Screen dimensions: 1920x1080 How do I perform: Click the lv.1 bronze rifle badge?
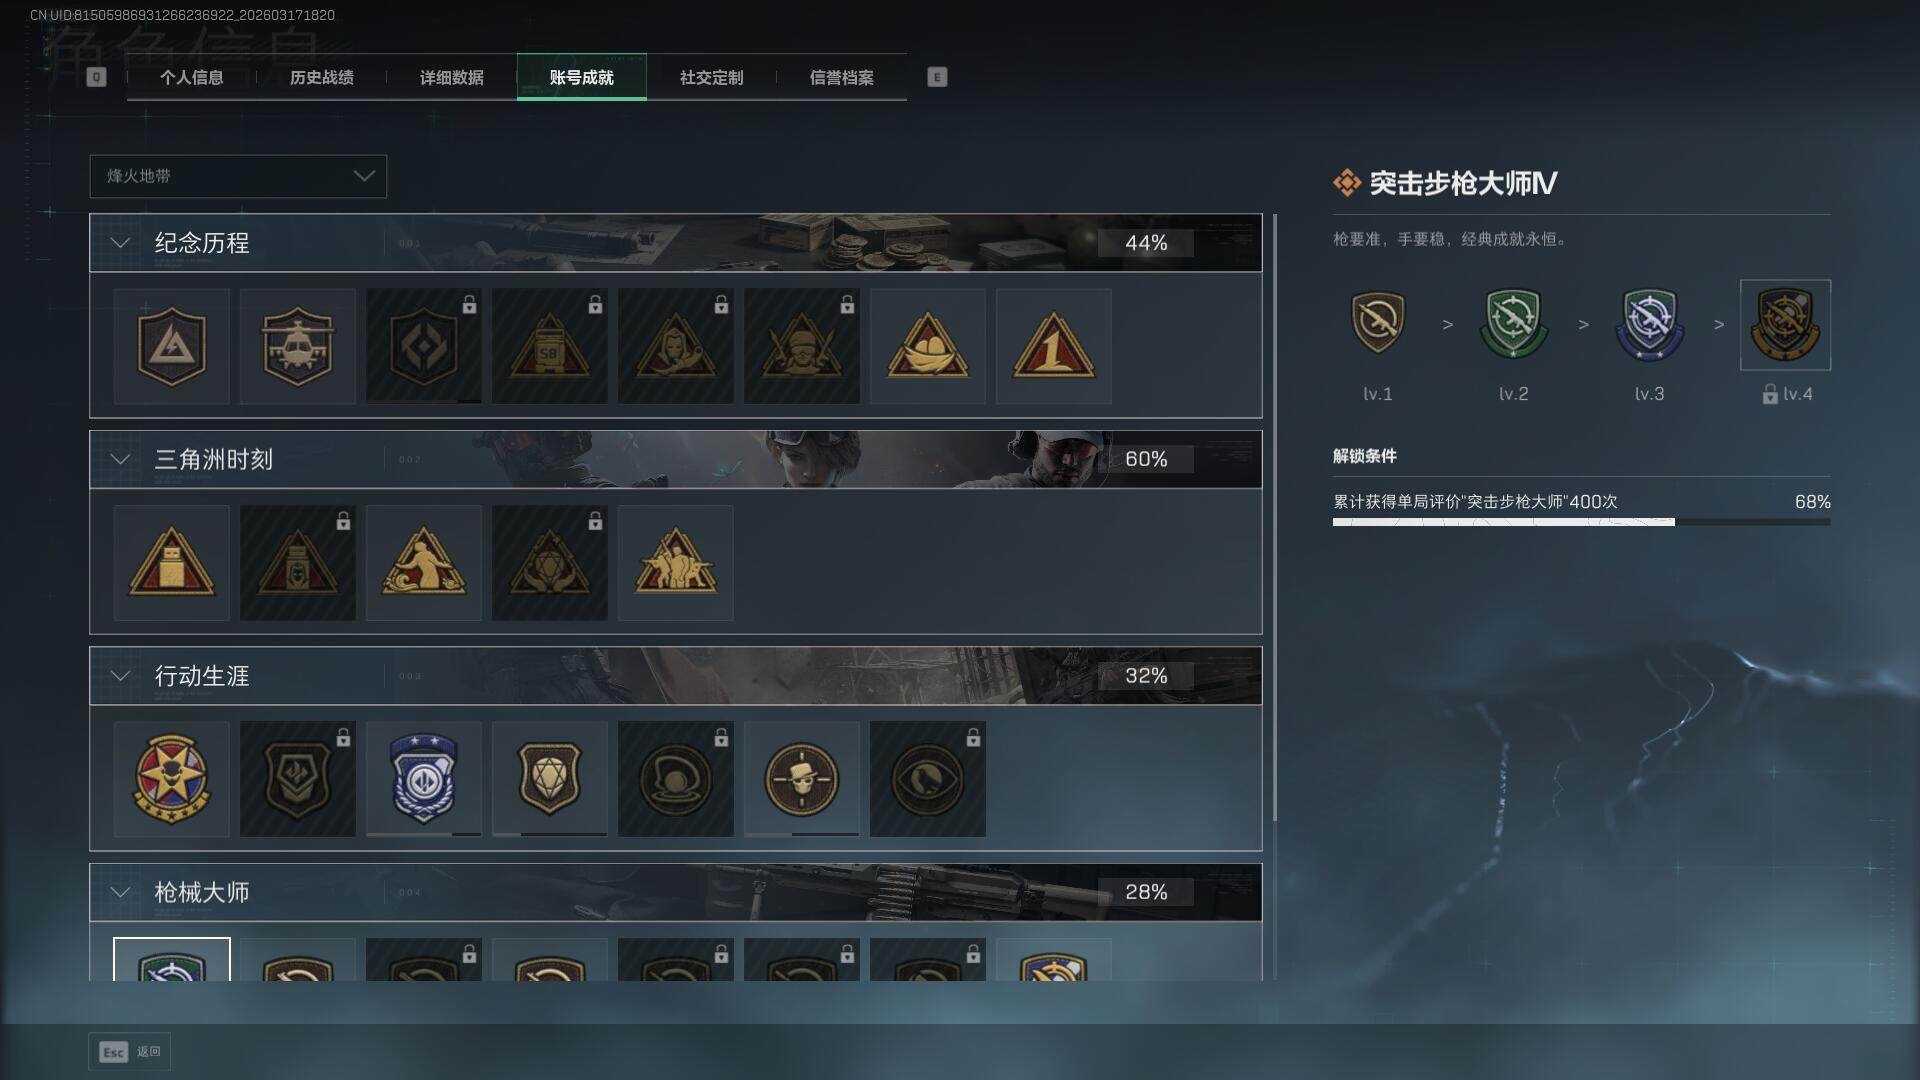coord(1377,322)
